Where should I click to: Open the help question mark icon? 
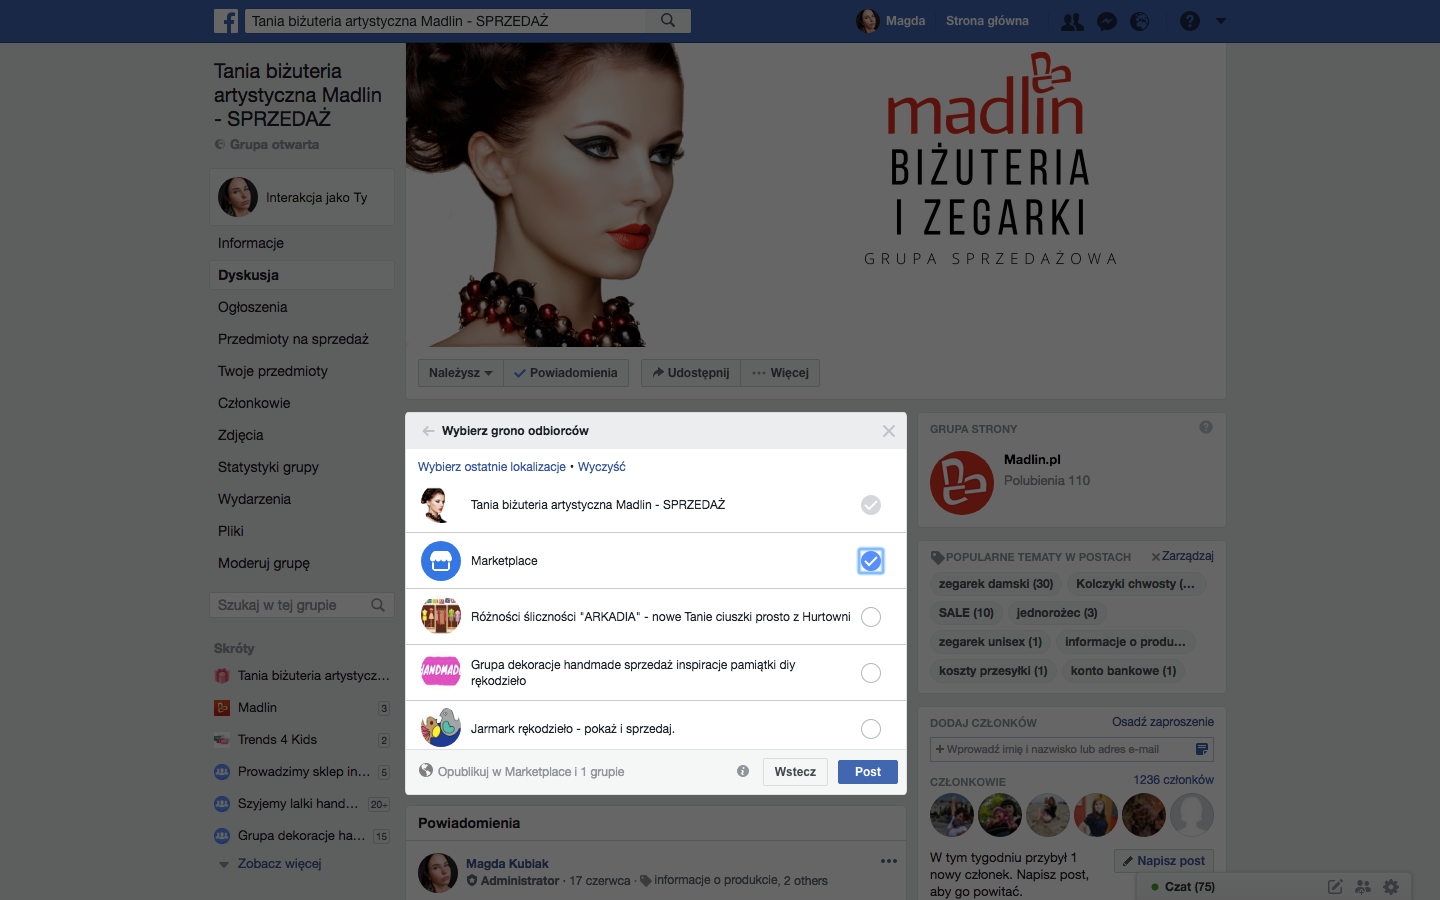click(1189, 21)
